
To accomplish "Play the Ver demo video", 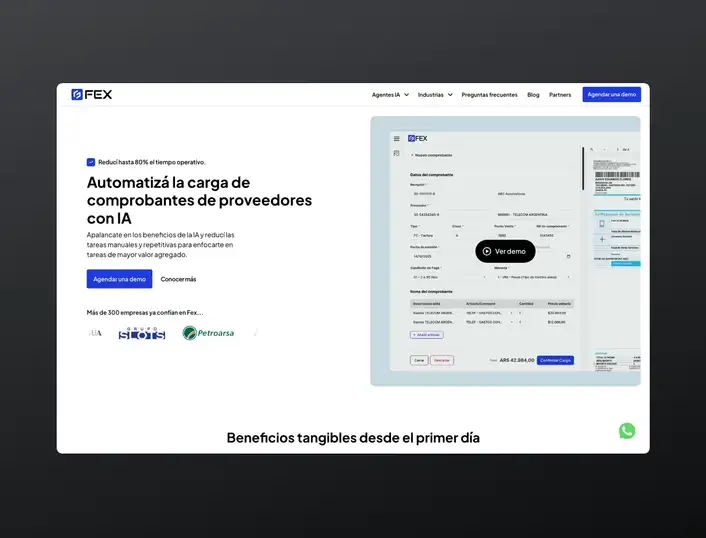I will [x=505, y=251].
